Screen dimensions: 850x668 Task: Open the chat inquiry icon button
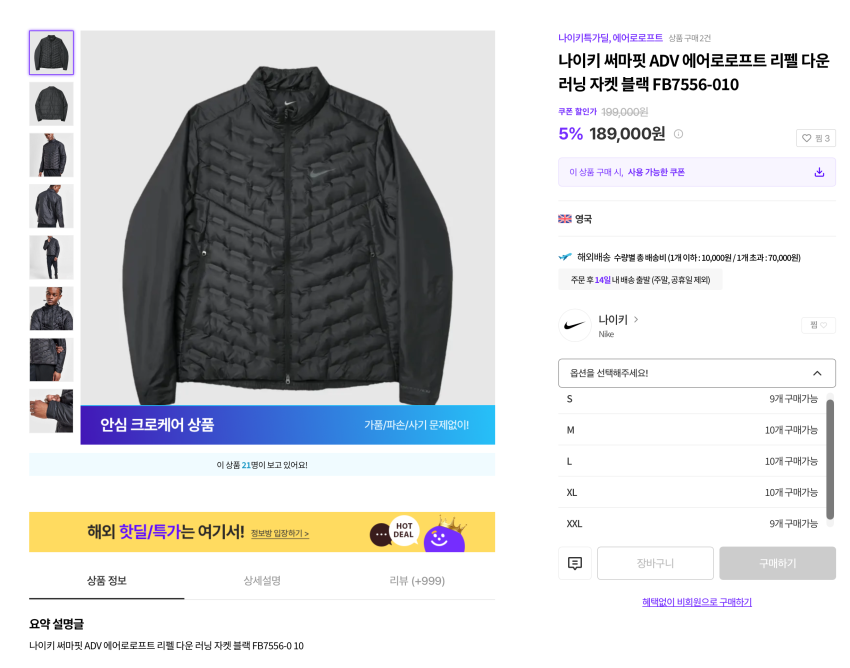575,563
